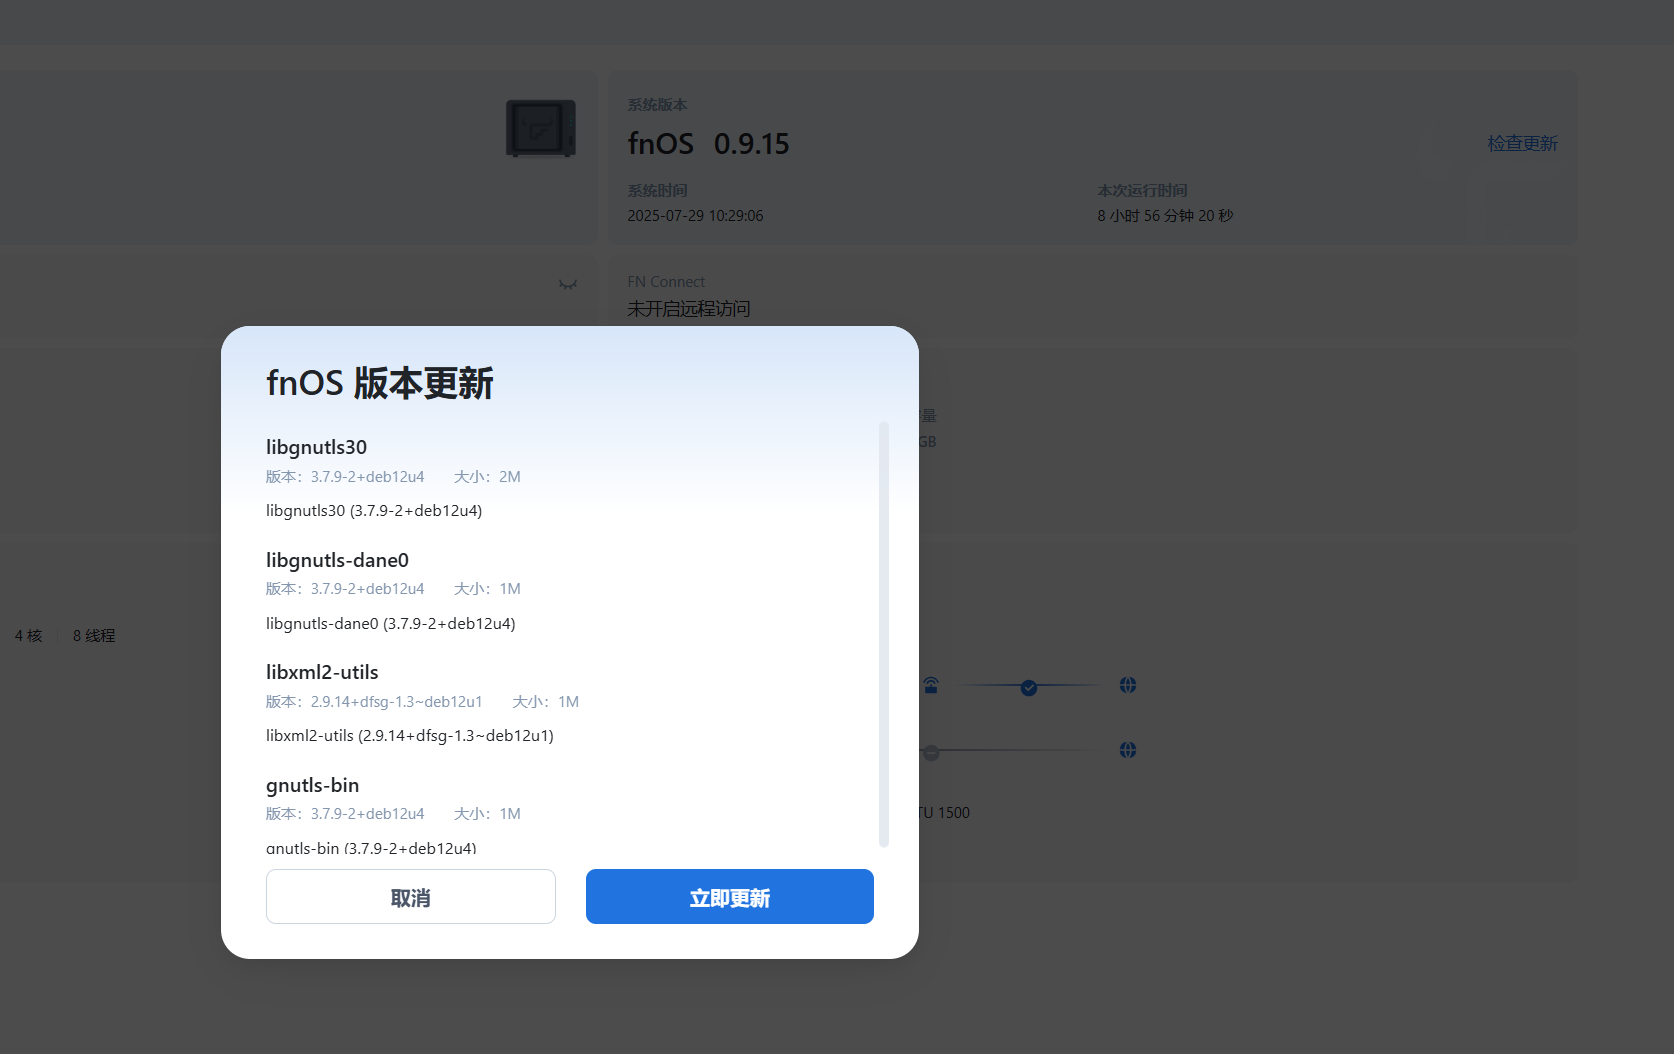Click the disconnected status icon on lower line

[x=931, y=752]
